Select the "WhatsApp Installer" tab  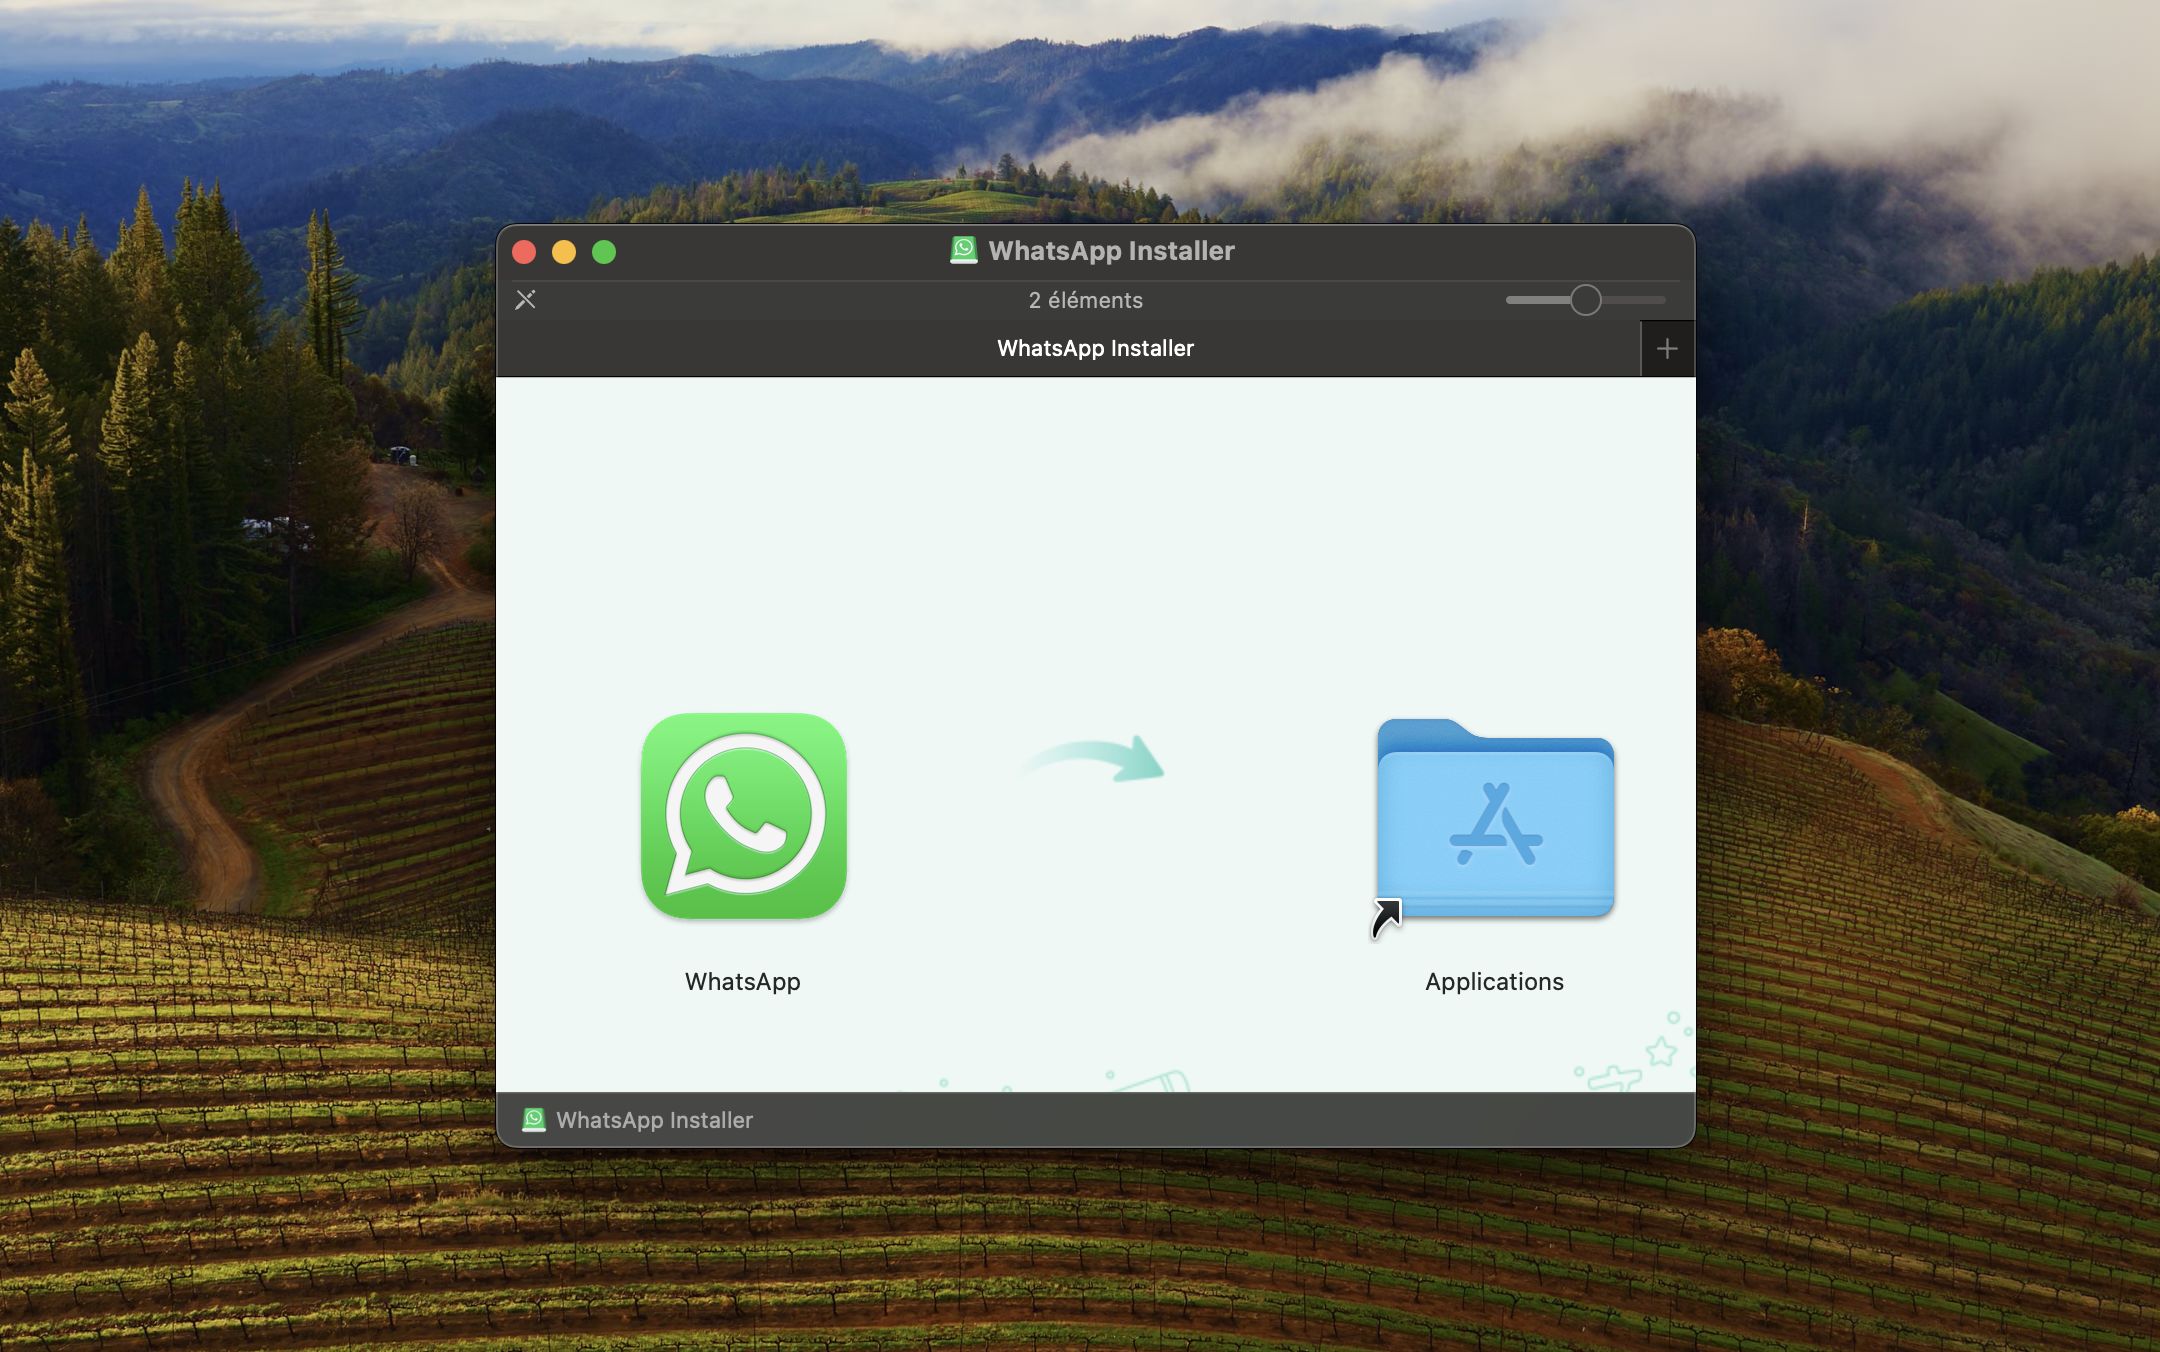(1094, 349)
